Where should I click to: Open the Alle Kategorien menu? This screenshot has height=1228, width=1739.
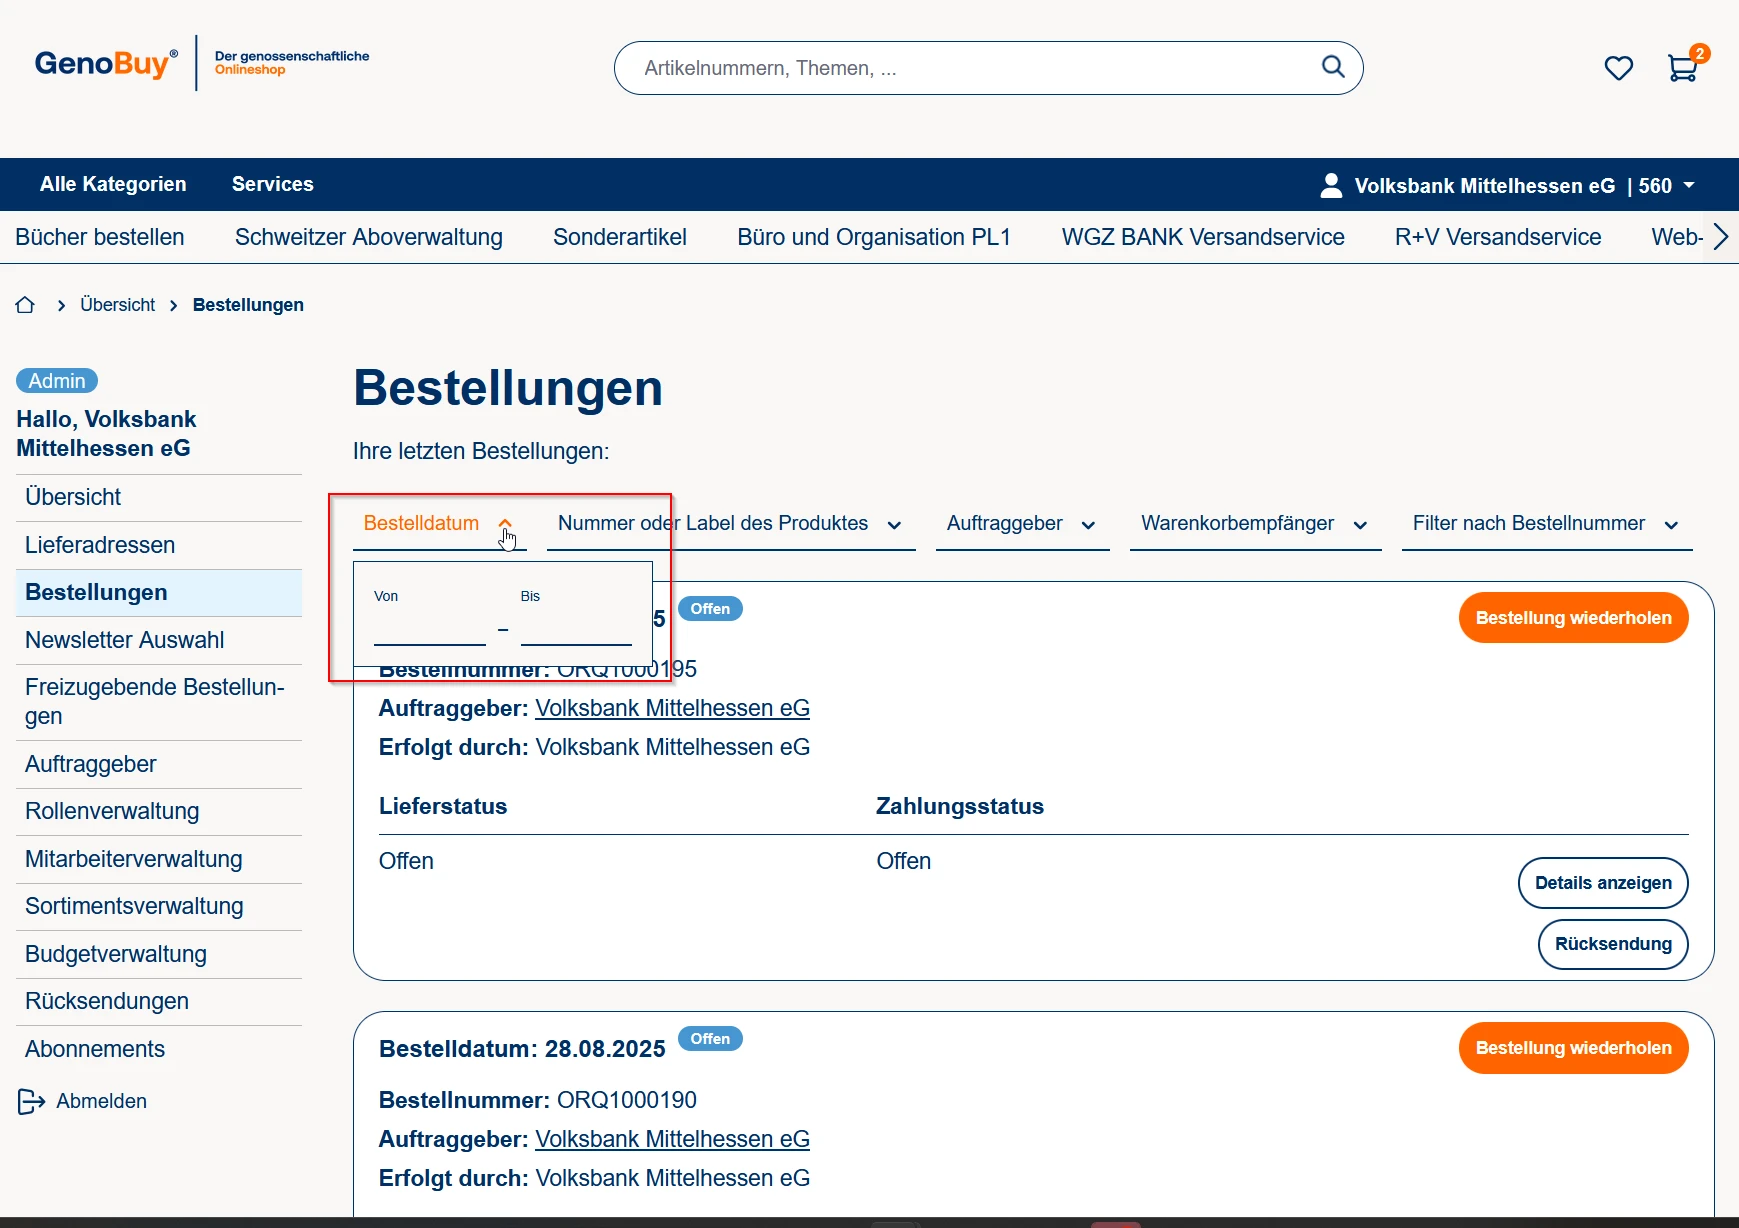pos(113,184)
